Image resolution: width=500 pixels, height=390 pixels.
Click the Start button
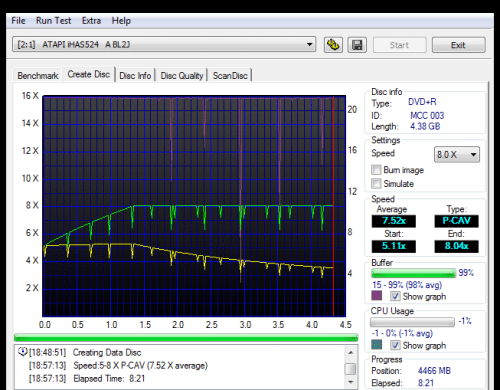point(399,45)
